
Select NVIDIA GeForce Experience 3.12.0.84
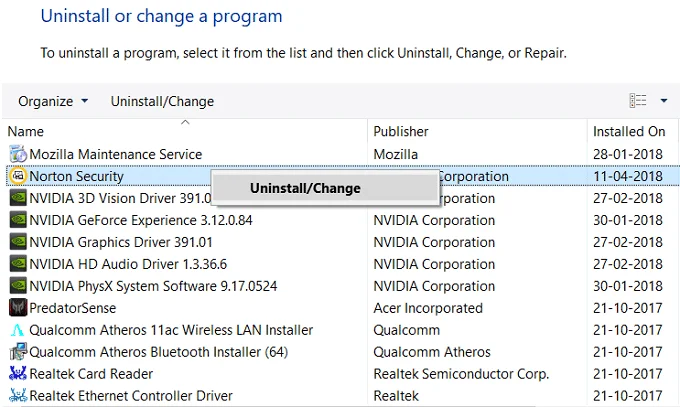pyautogui.click(x=141, y=220)
